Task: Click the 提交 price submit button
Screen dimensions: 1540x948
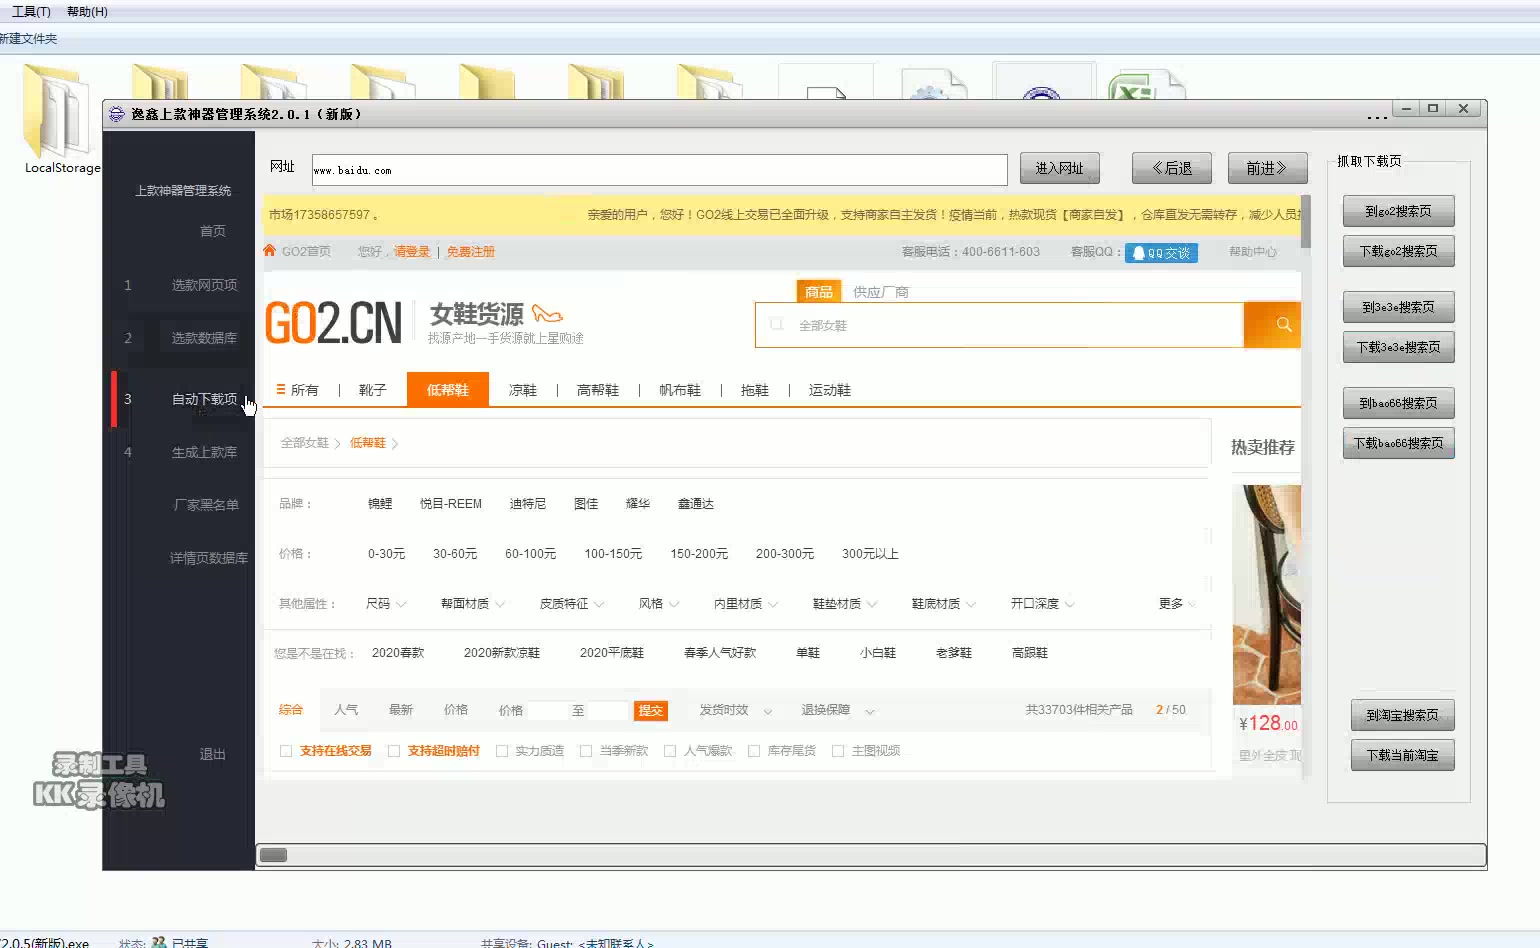Action: 651,710
